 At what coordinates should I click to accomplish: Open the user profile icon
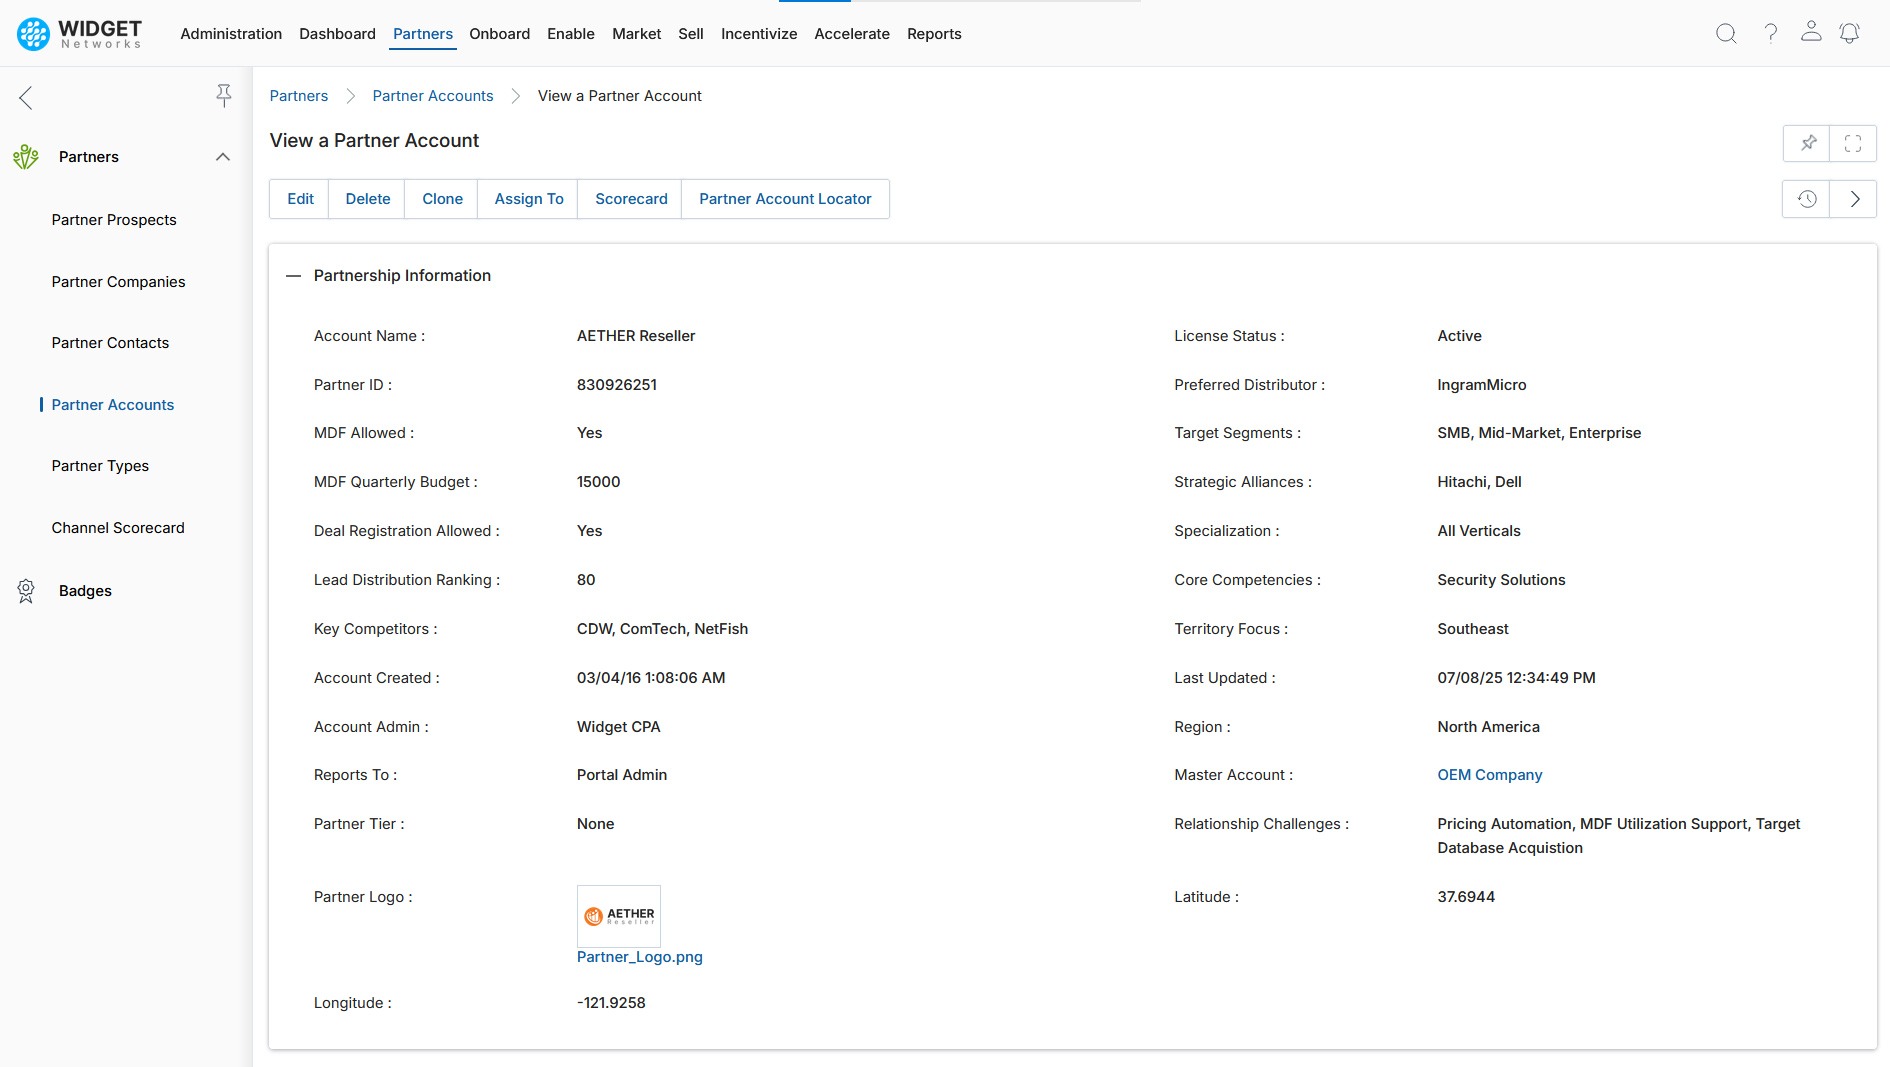[x=1811, y=31]
